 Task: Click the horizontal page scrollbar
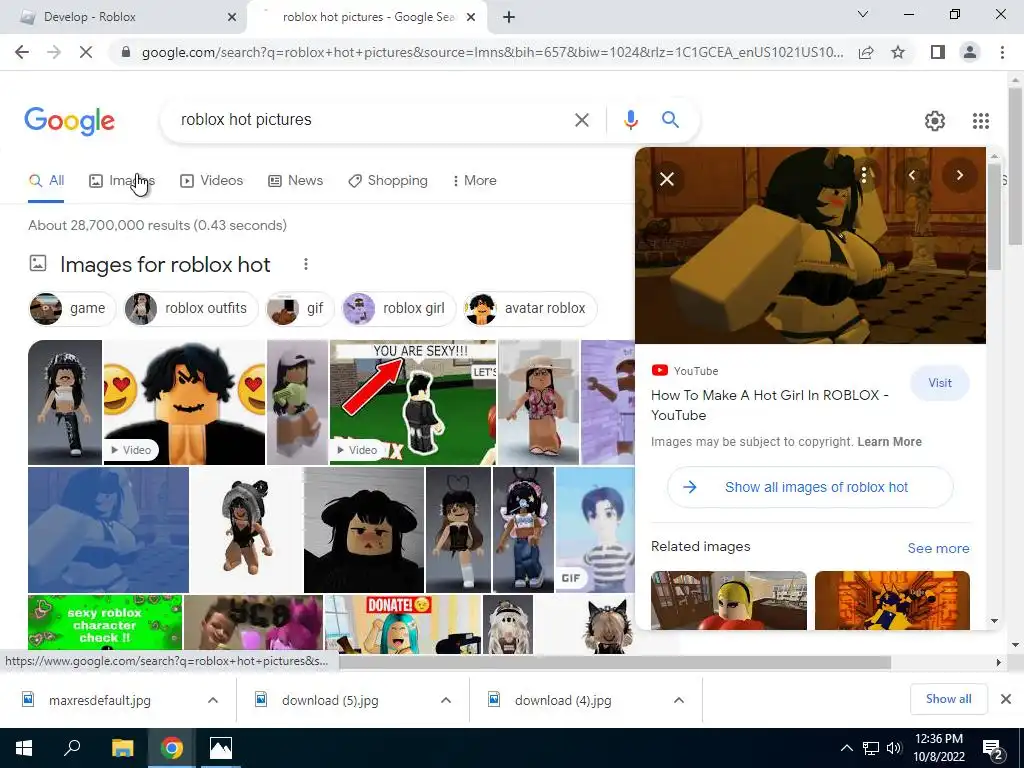coord(614,662)
